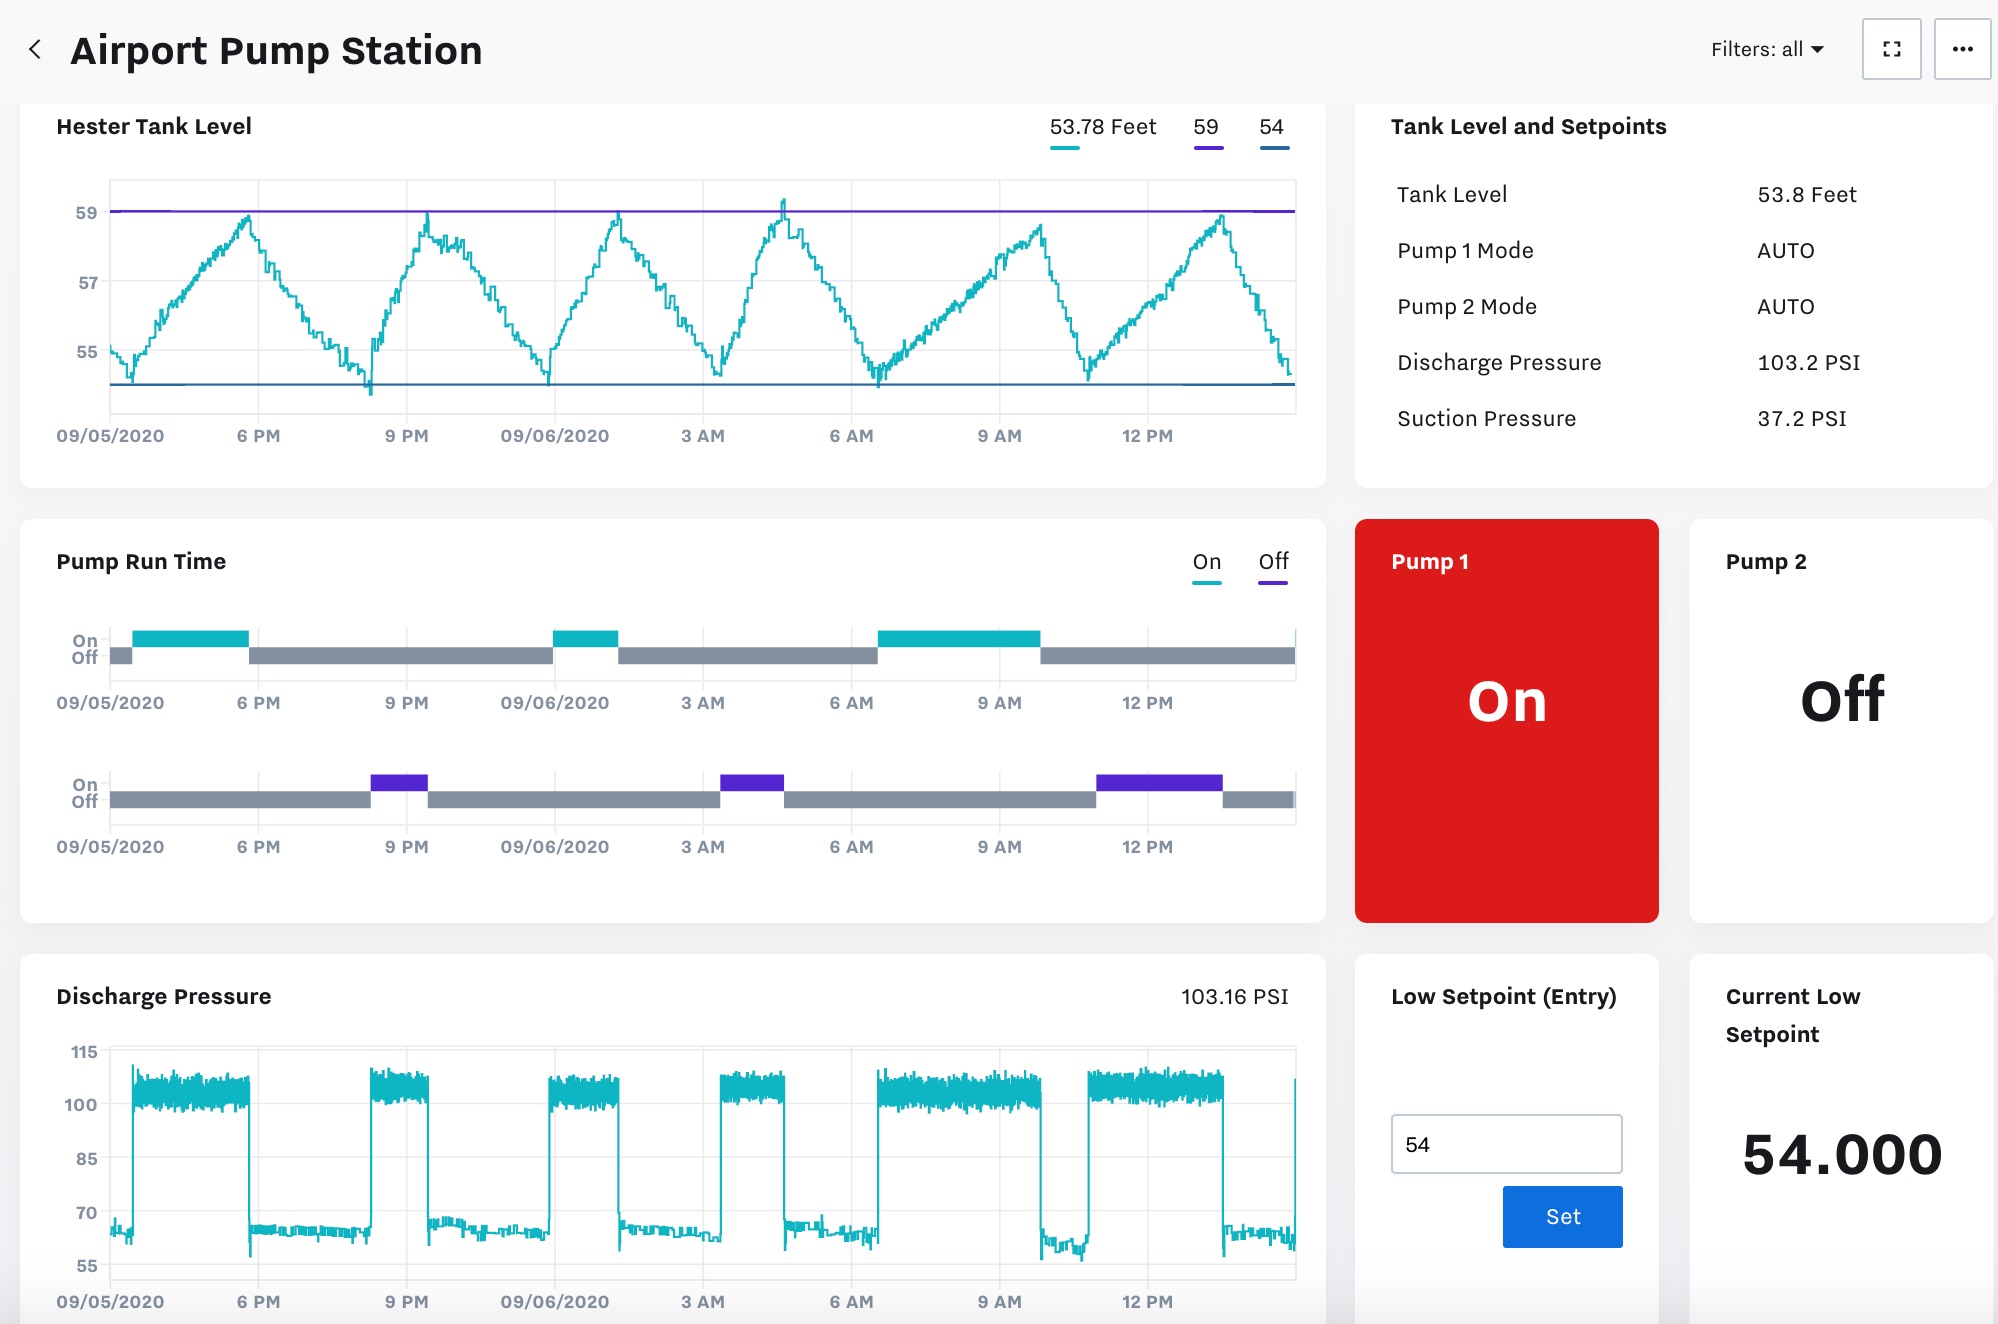
Task: Open the three-dot more options menu
Action: [1962, 49]
